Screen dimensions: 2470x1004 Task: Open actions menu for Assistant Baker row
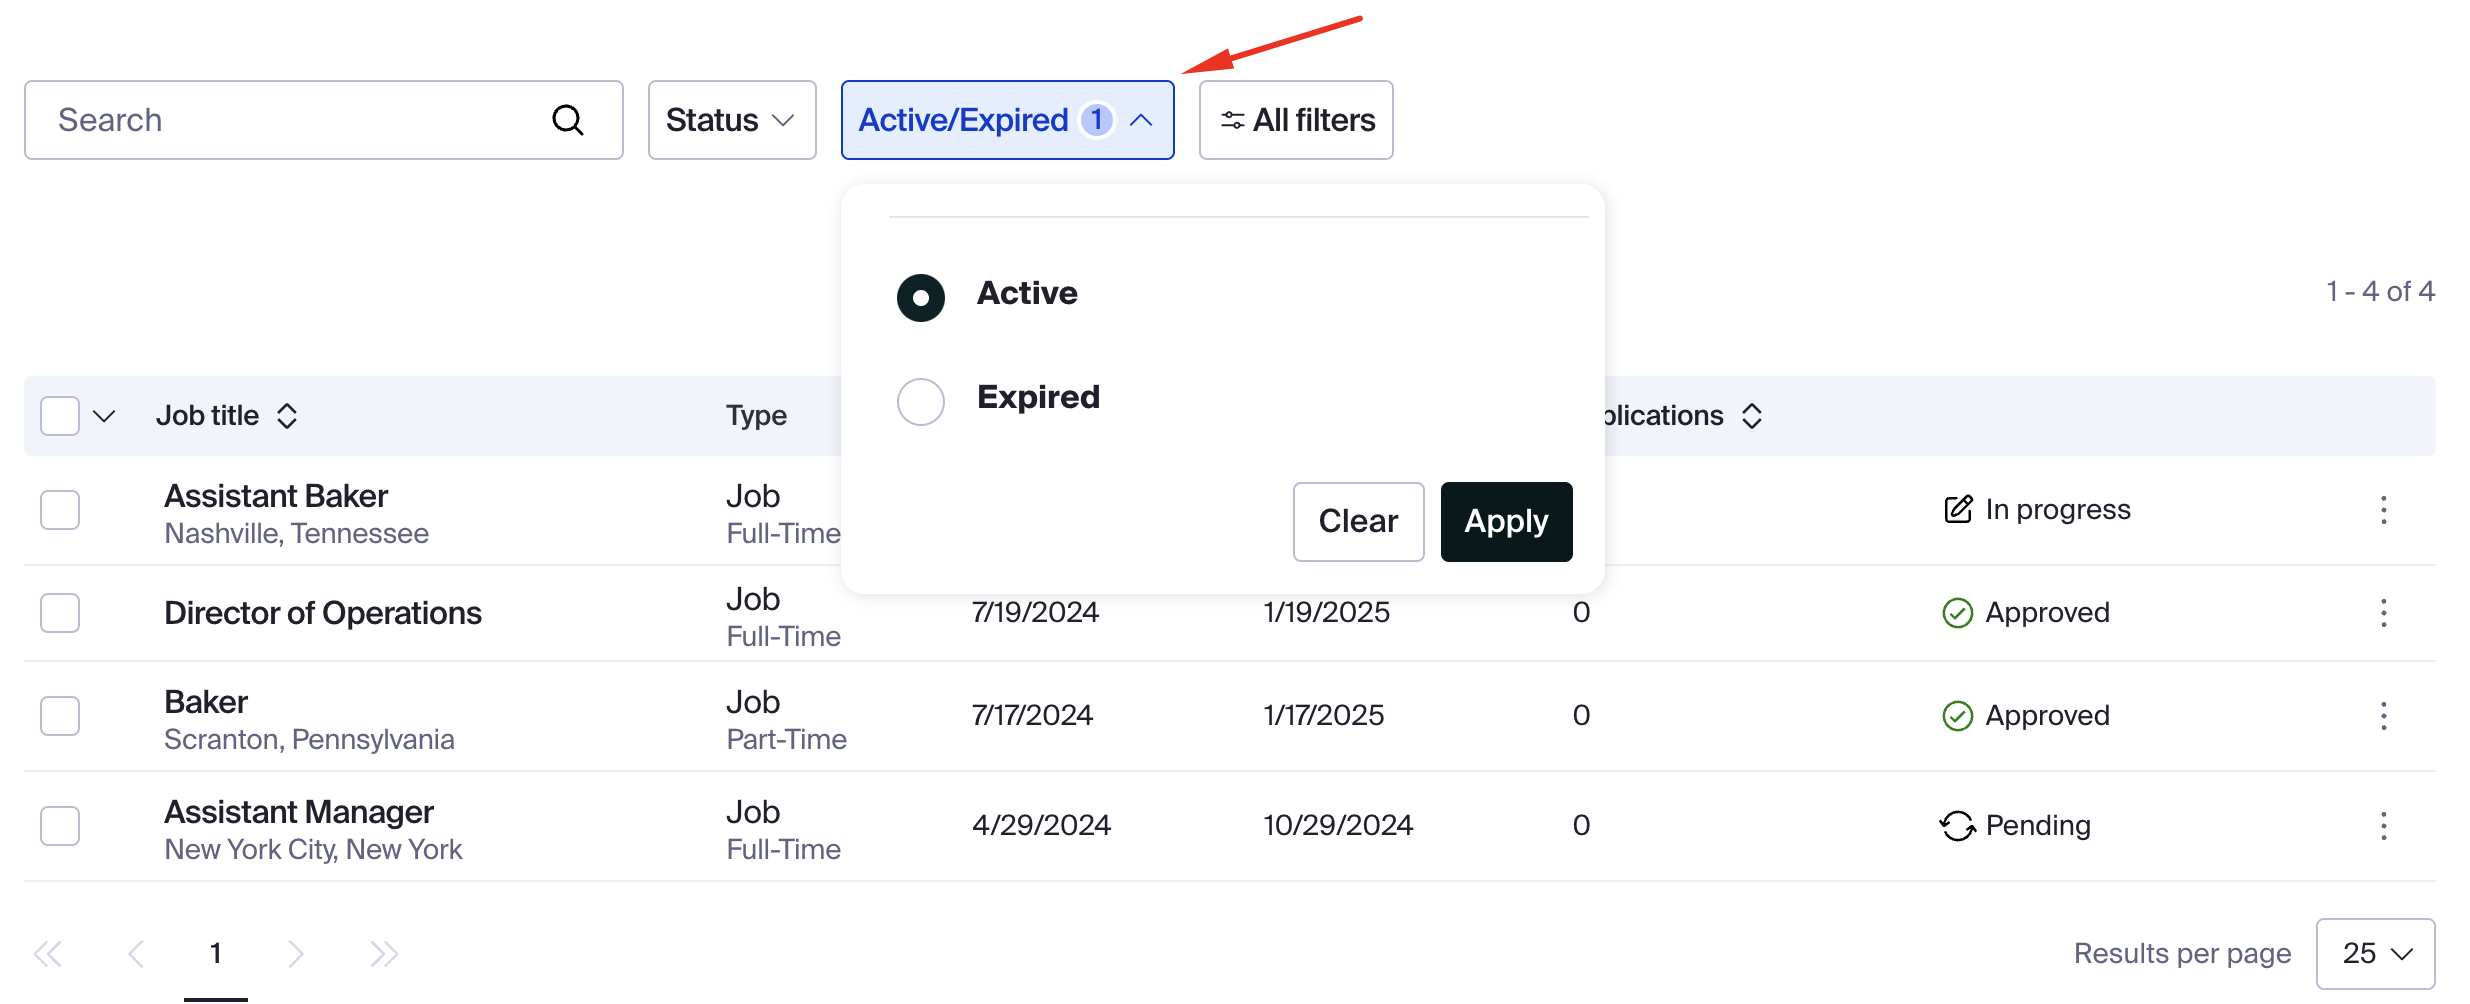tap(2384, 510)
